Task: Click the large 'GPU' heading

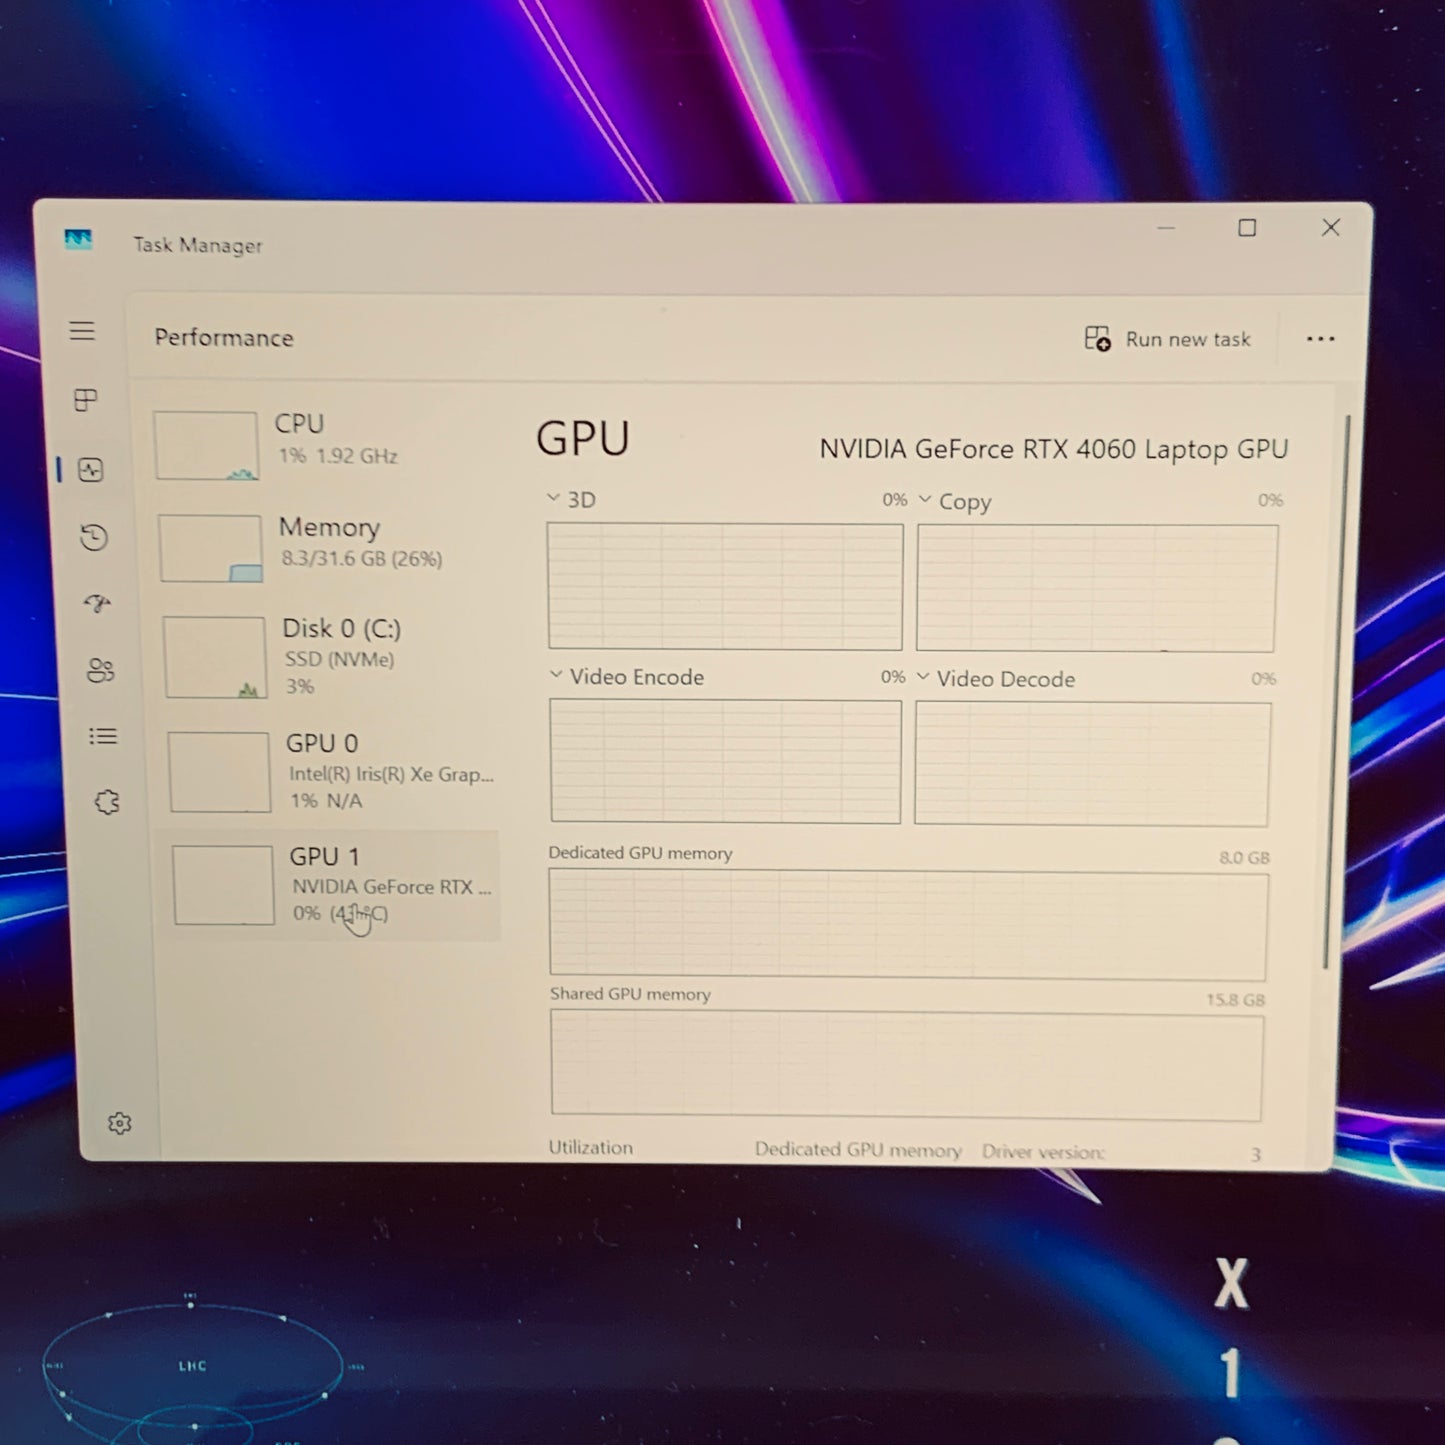Action: [582, 439]
